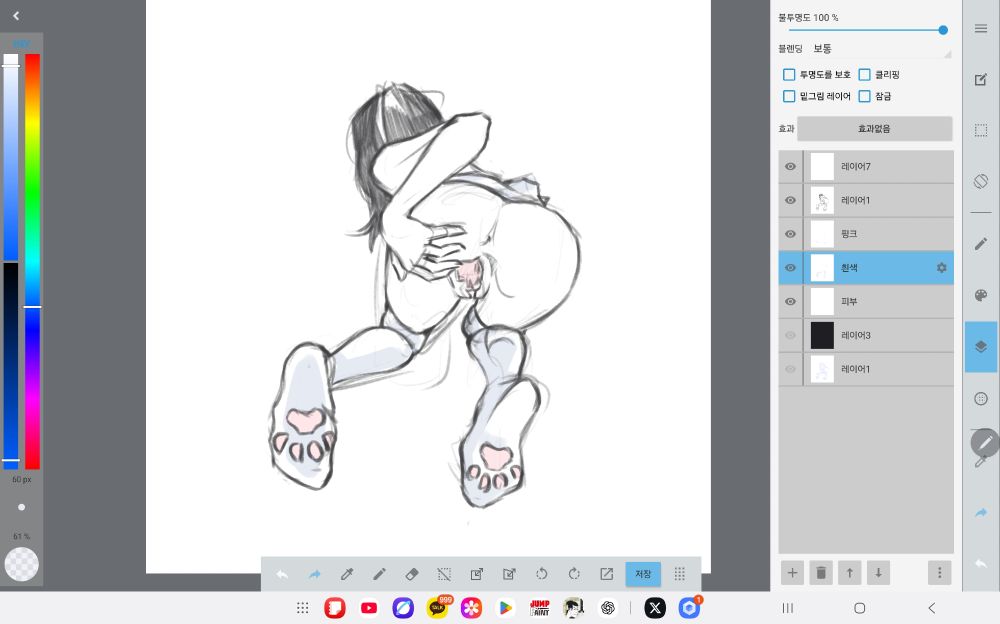Viewport: 1000px width, 624px height.
Task: Show the hidden 레이어3 layer via eye icon
Action: point(790,336)
